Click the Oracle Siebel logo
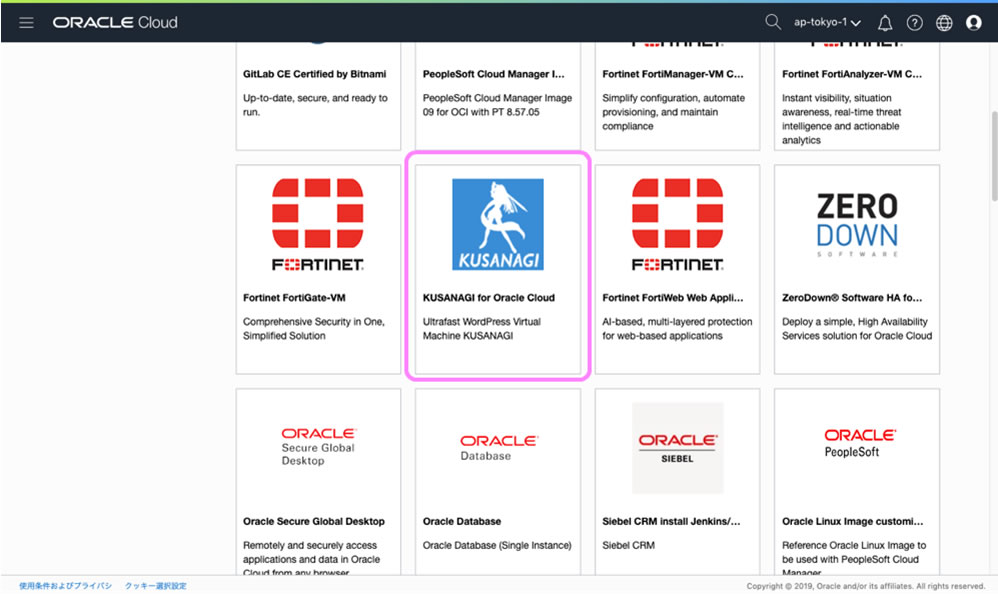Viewport: 998px width, 594px height. coord(677,447)
